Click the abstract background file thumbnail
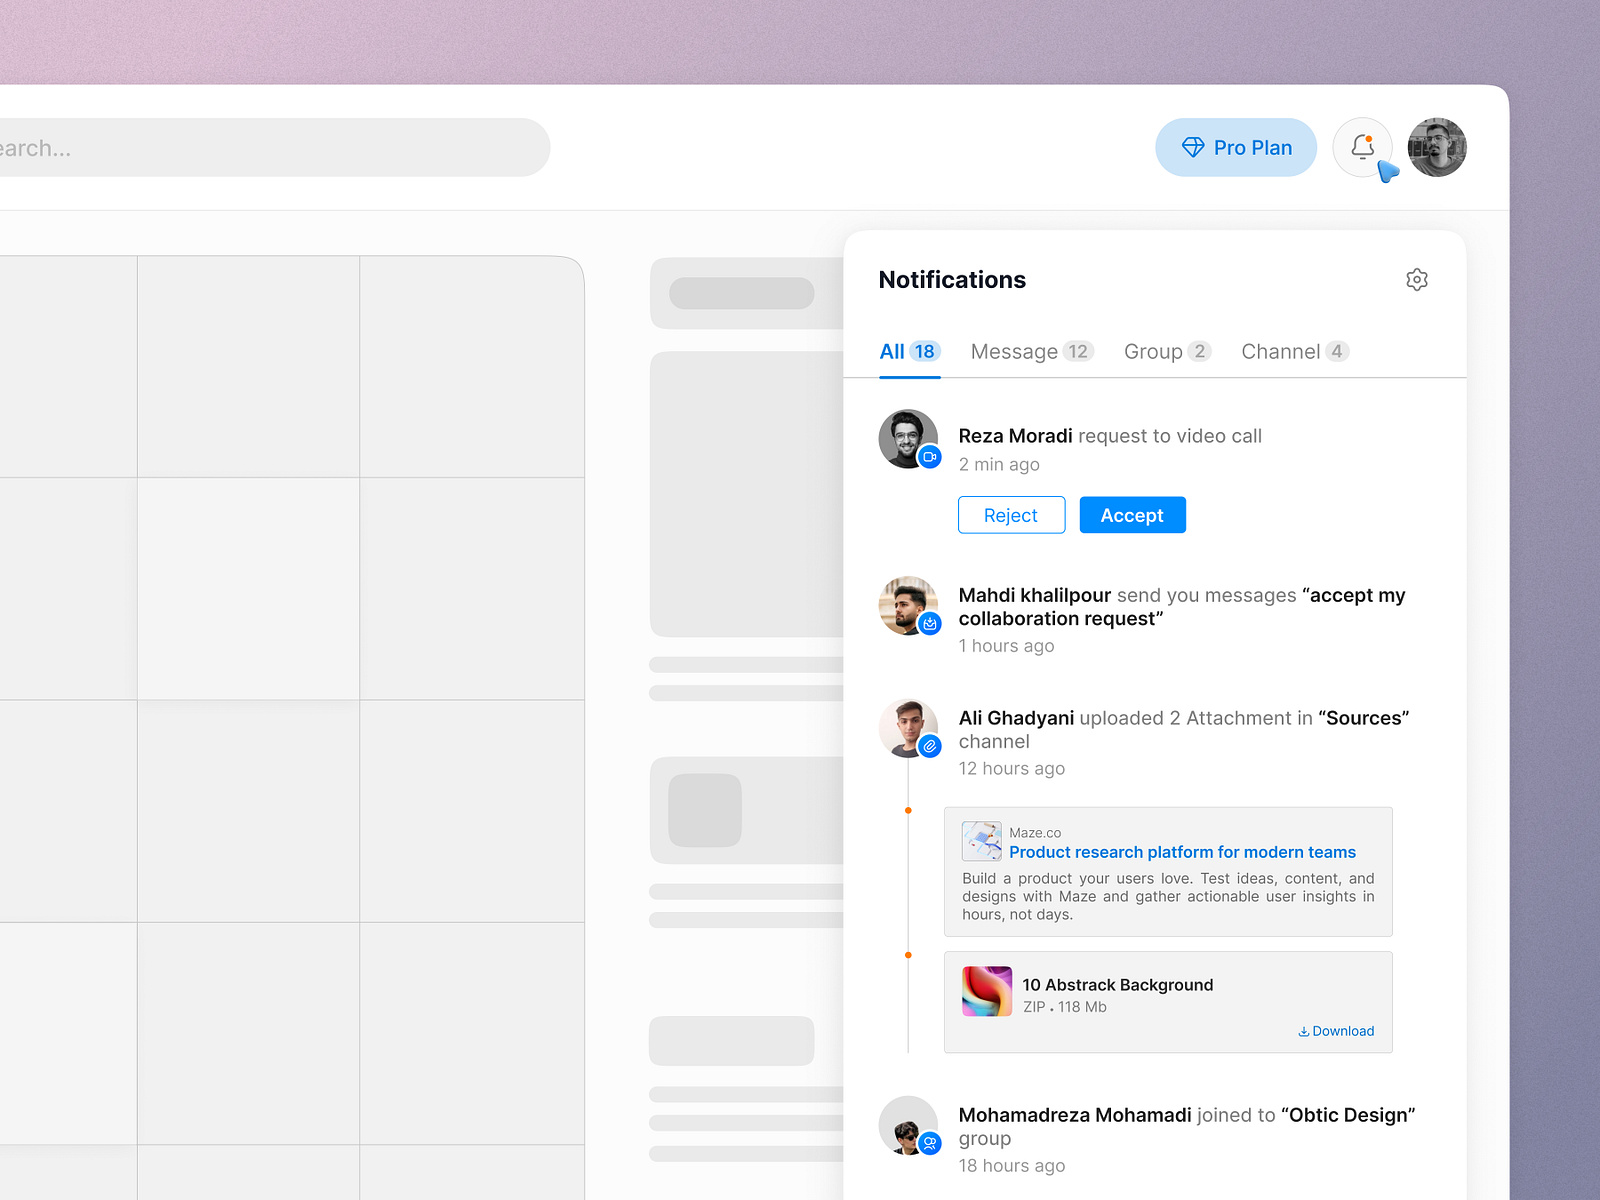1600x1200 pixels. pyautogui.click(x=987, y=991)
